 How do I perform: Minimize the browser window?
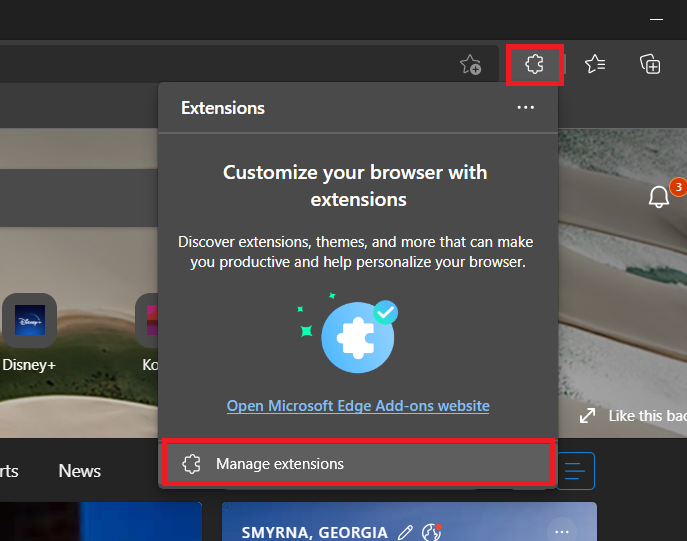(656, 19)
